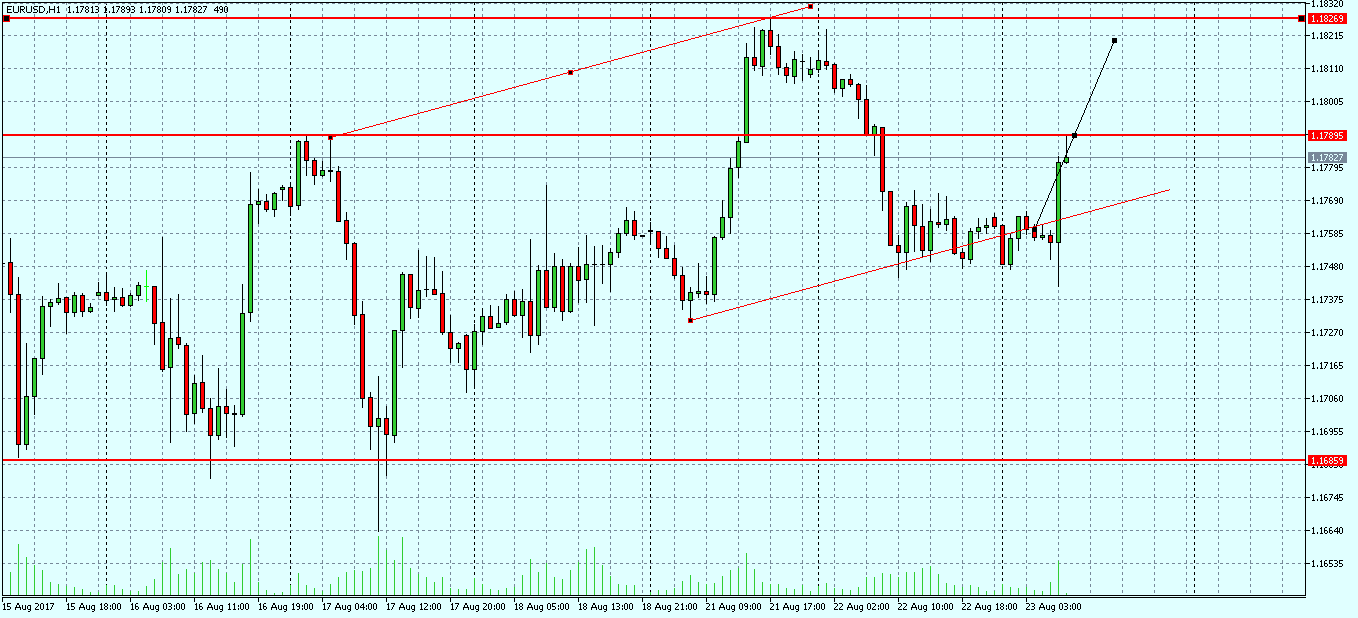Click right anchor square beside 1.18269 label
This screenshot has width=1358, height=618.
(x=1301, y=19)
